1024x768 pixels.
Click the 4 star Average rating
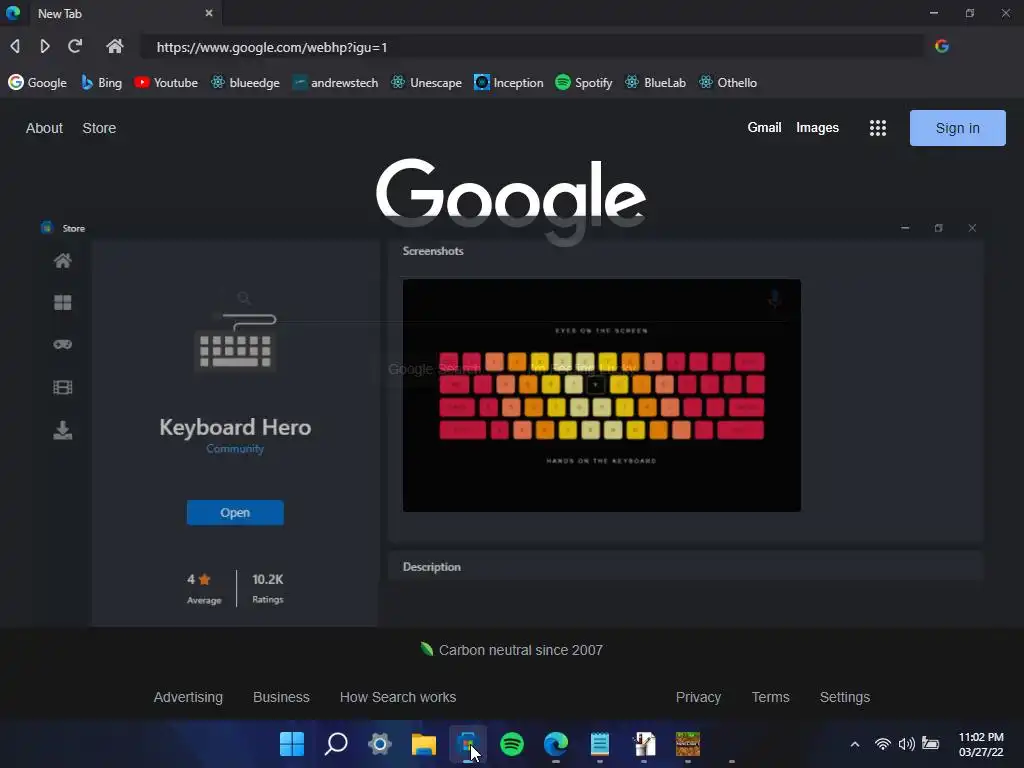204,588
